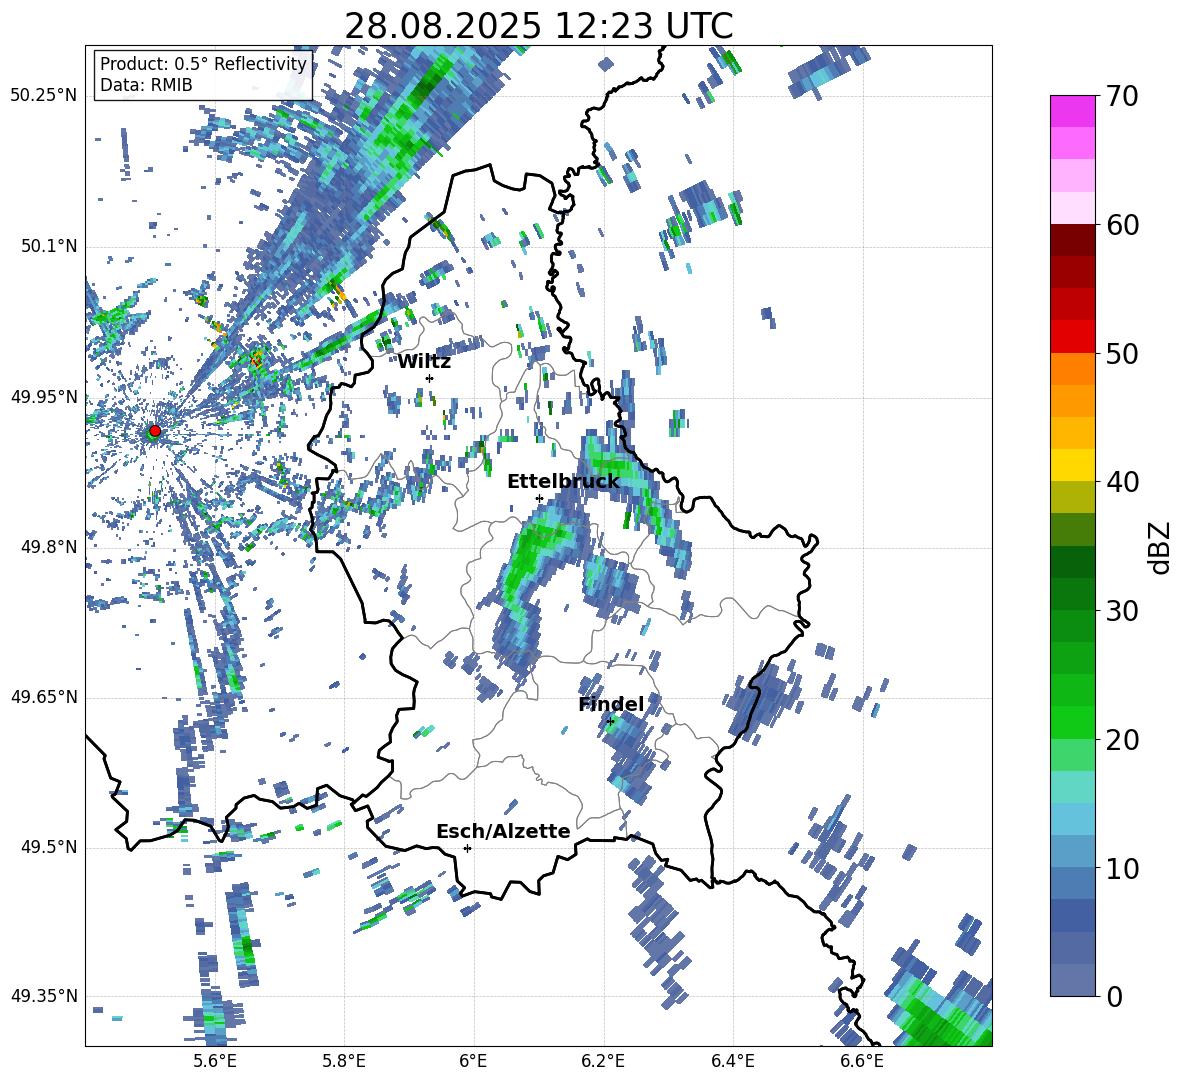This screenshot has width=1184, height=1081.
Task: Click the 49.5°N latitude label
Action: (48, 847)
